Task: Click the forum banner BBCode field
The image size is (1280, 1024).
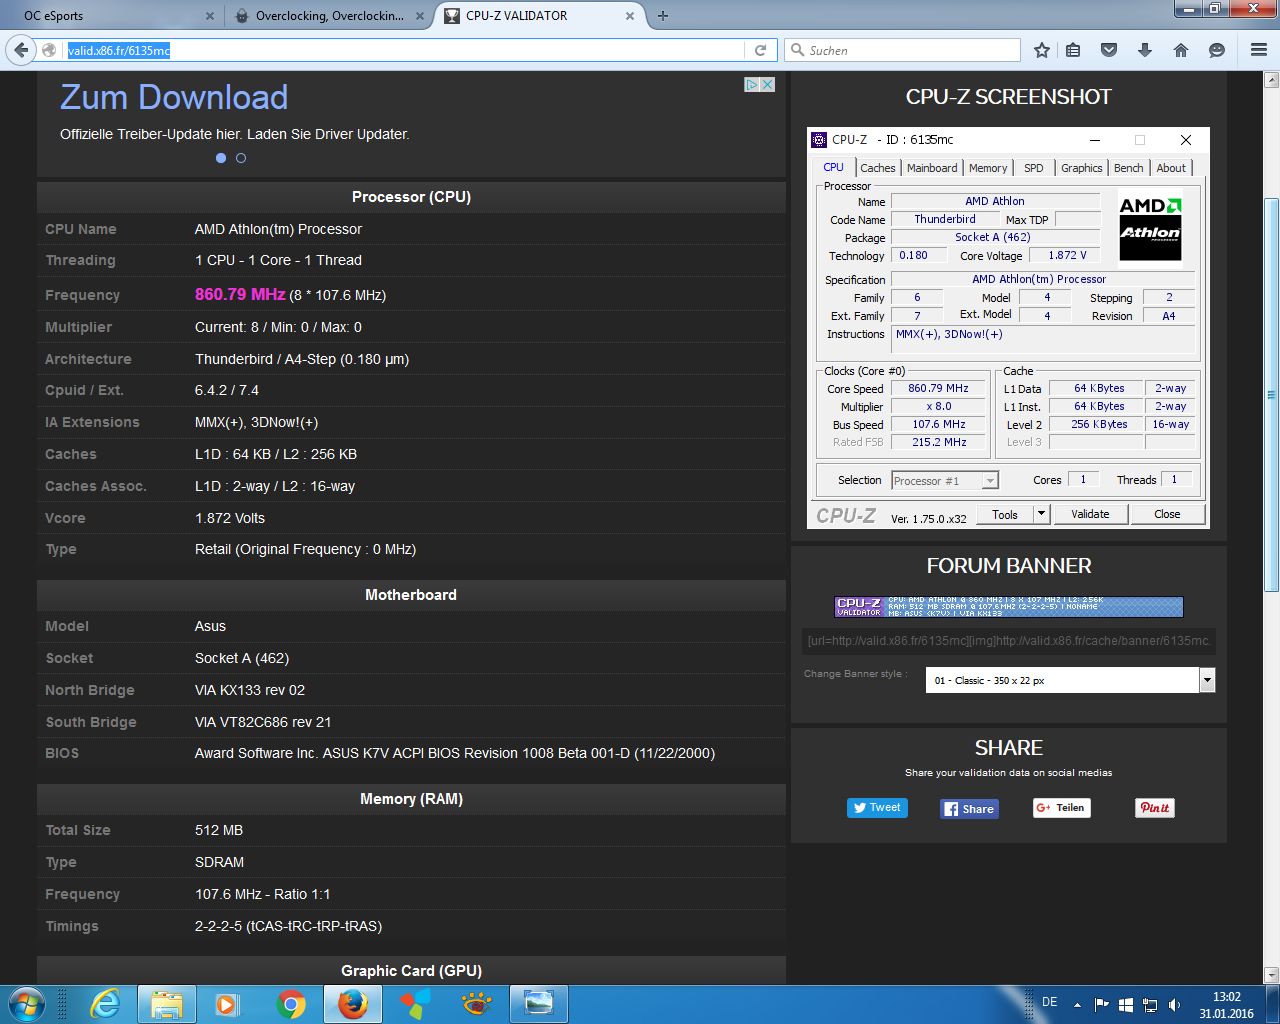Action: (x=1009, y=641)
